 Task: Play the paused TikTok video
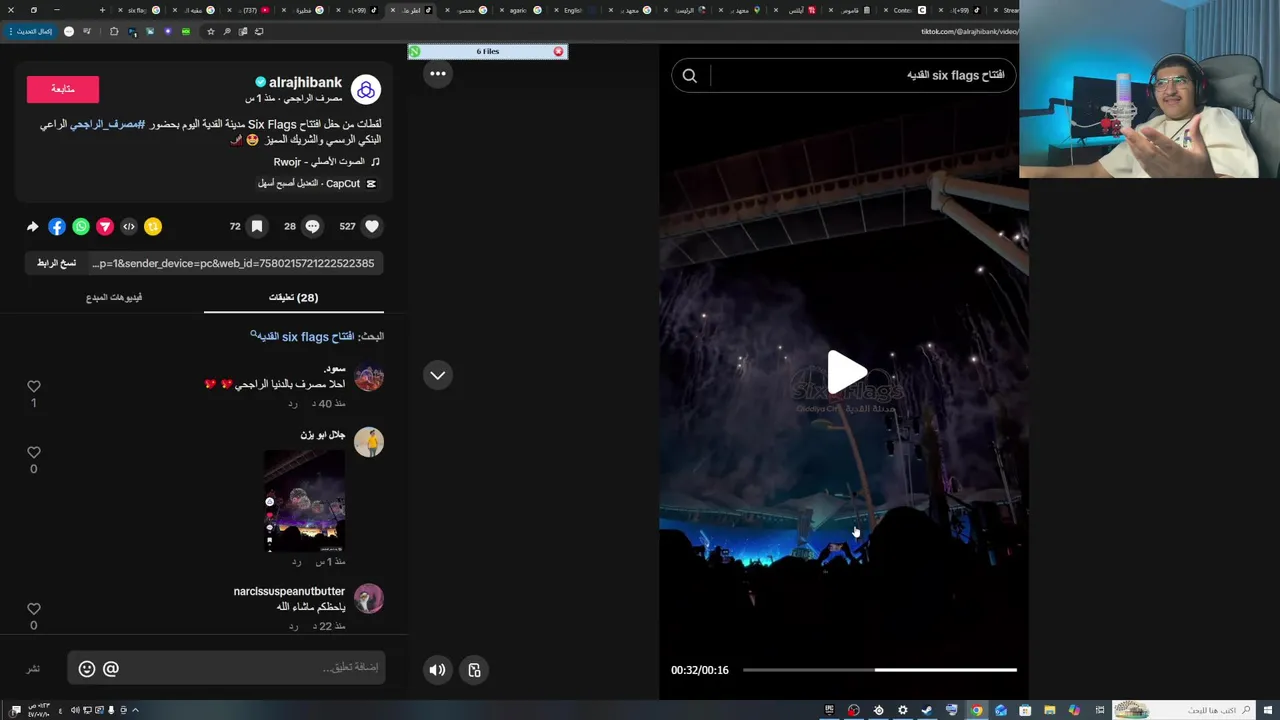coord(846,372)
